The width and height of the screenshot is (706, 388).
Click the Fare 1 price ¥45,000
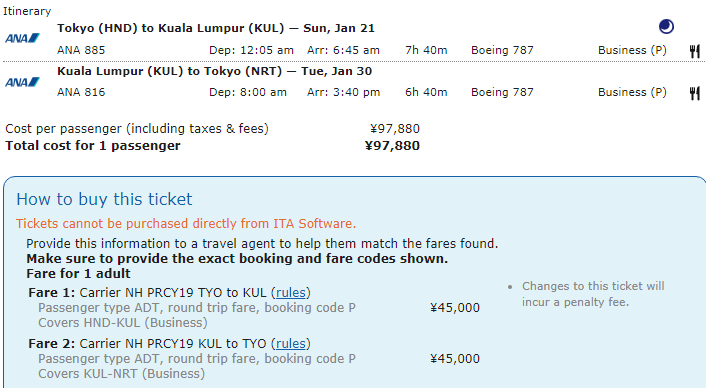[455, 308]
